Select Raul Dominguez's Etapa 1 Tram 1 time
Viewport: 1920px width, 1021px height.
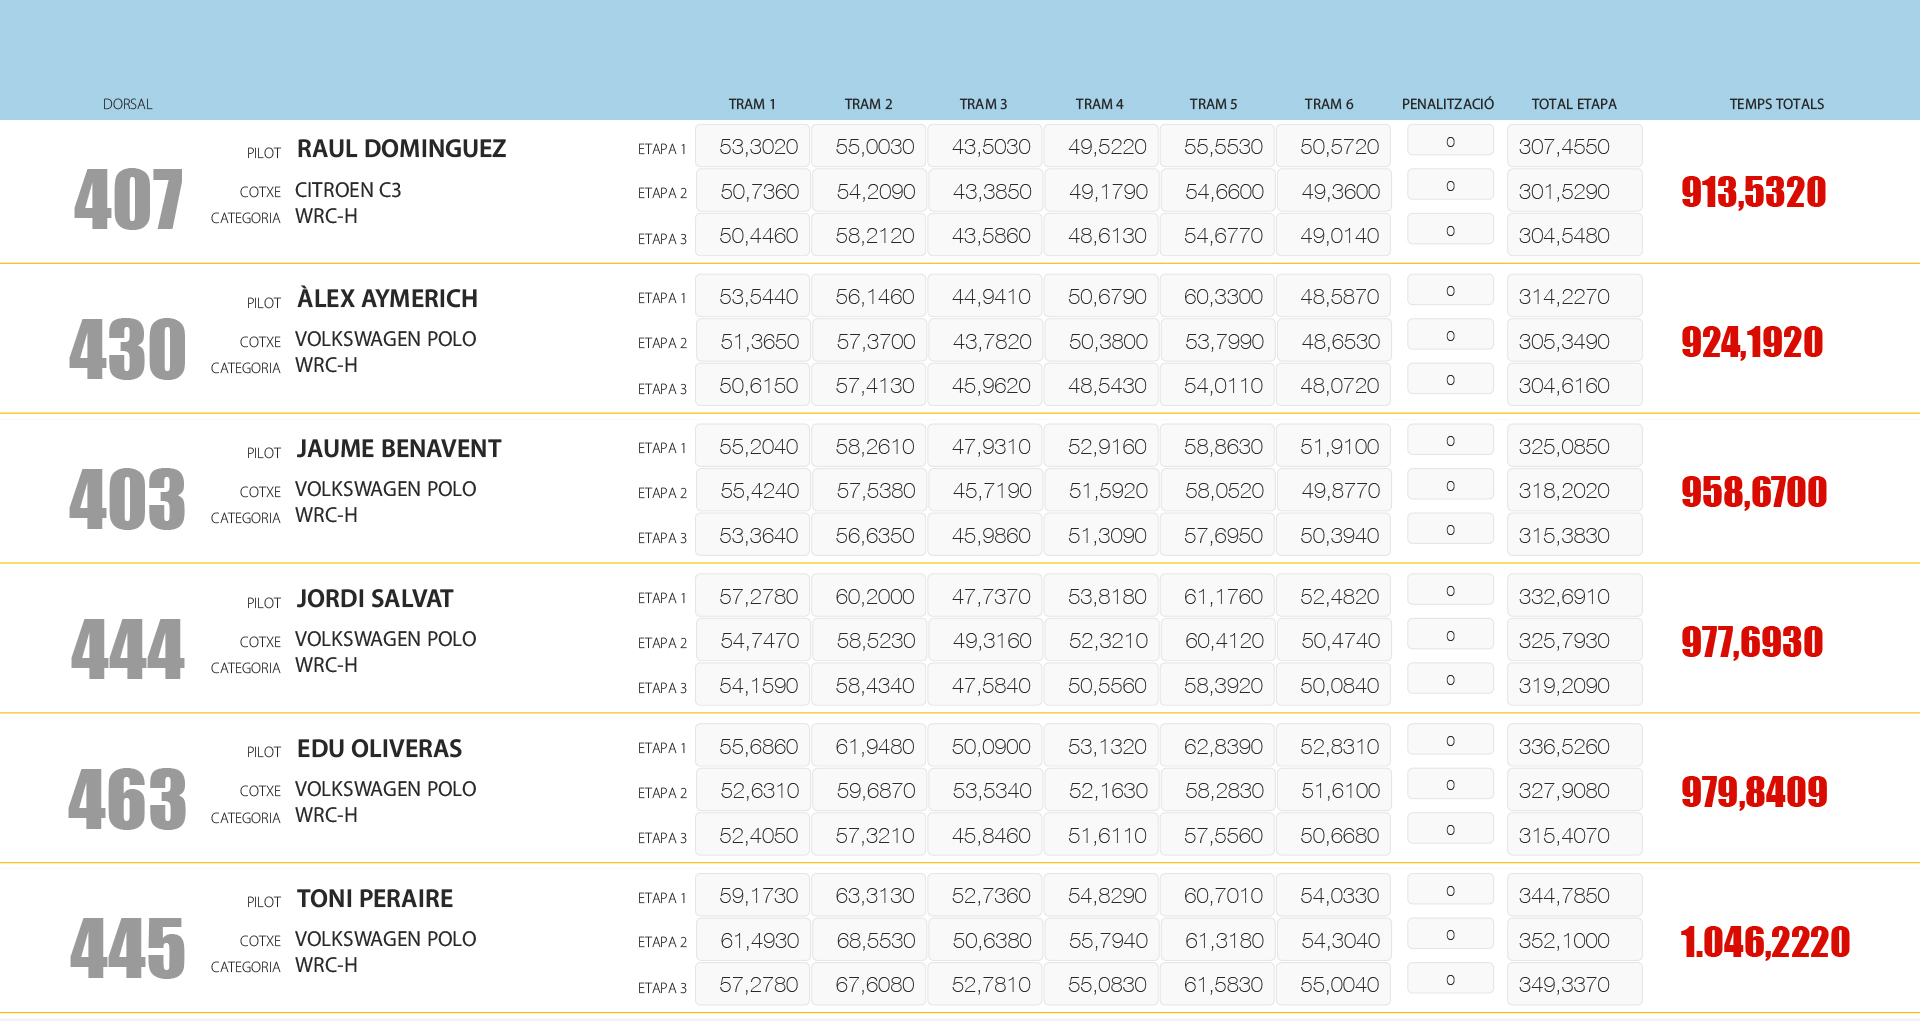pyautogui.click(x=758, y=147)
